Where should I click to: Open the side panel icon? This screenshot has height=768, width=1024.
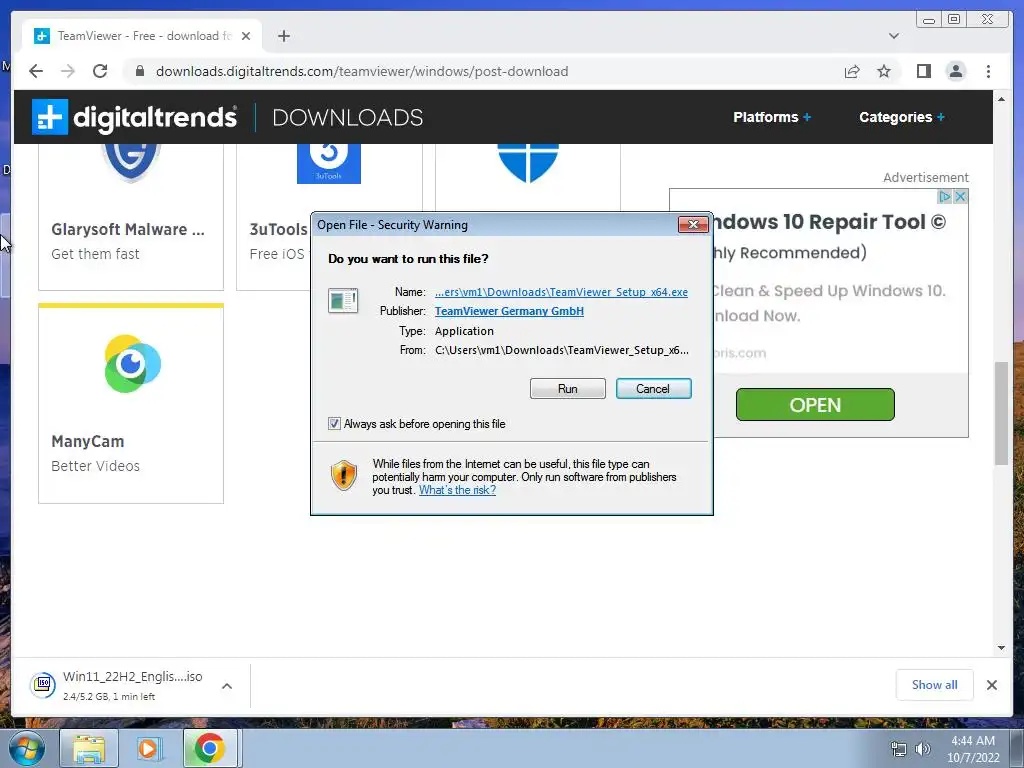click(923, 71)
